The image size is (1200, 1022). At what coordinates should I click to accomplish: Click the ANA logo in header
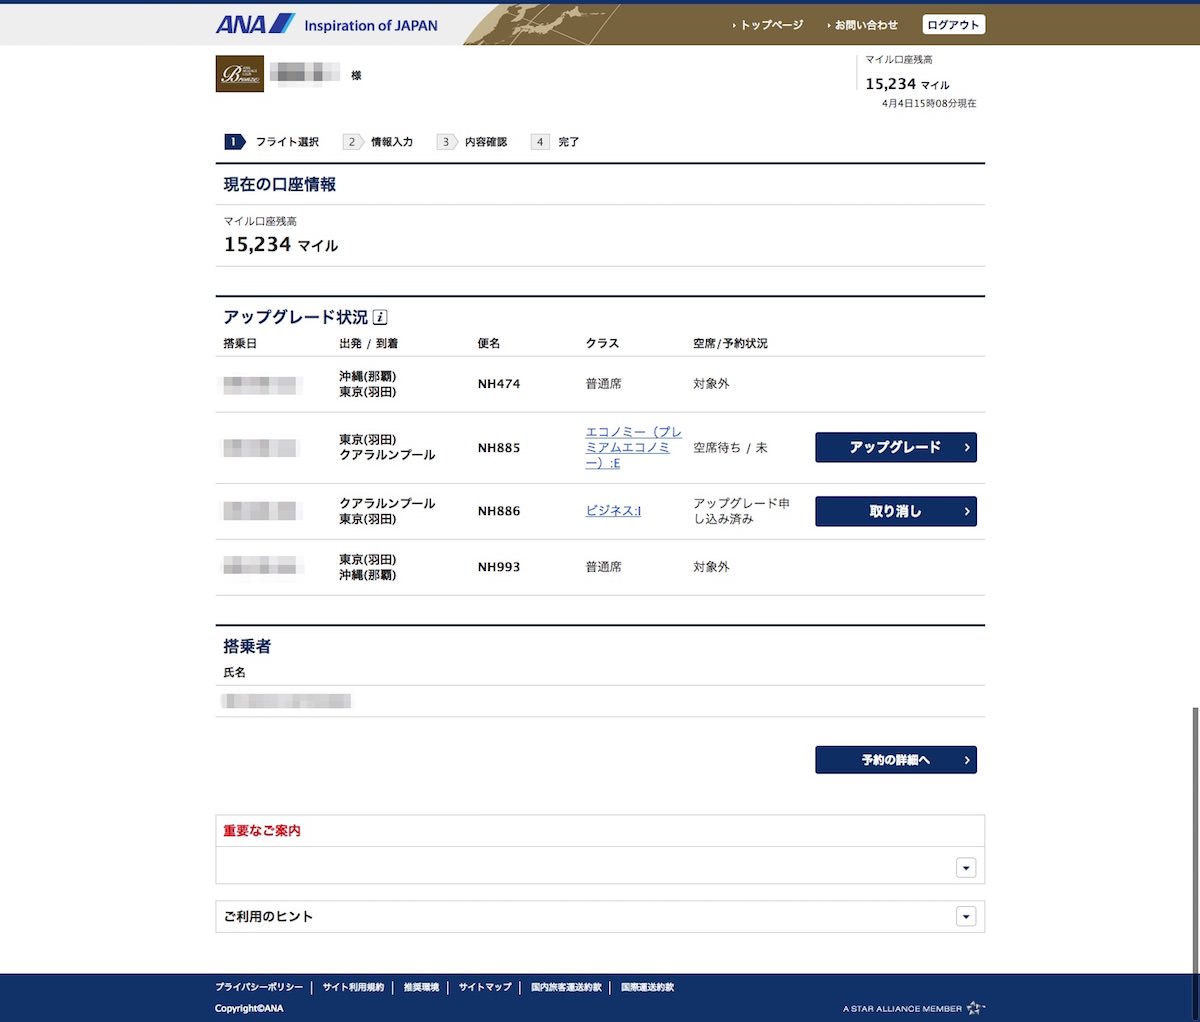tap(256, 24)
